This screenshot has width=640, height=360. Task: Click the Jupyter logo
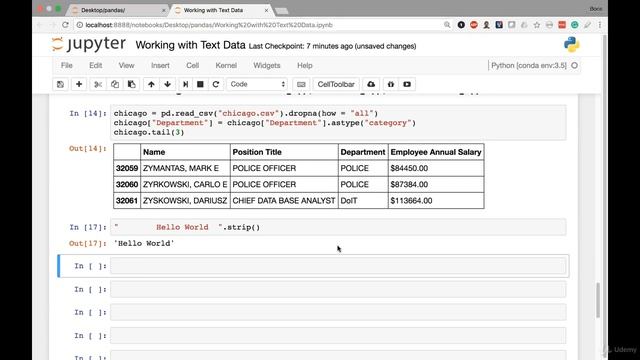pos(89,44)
